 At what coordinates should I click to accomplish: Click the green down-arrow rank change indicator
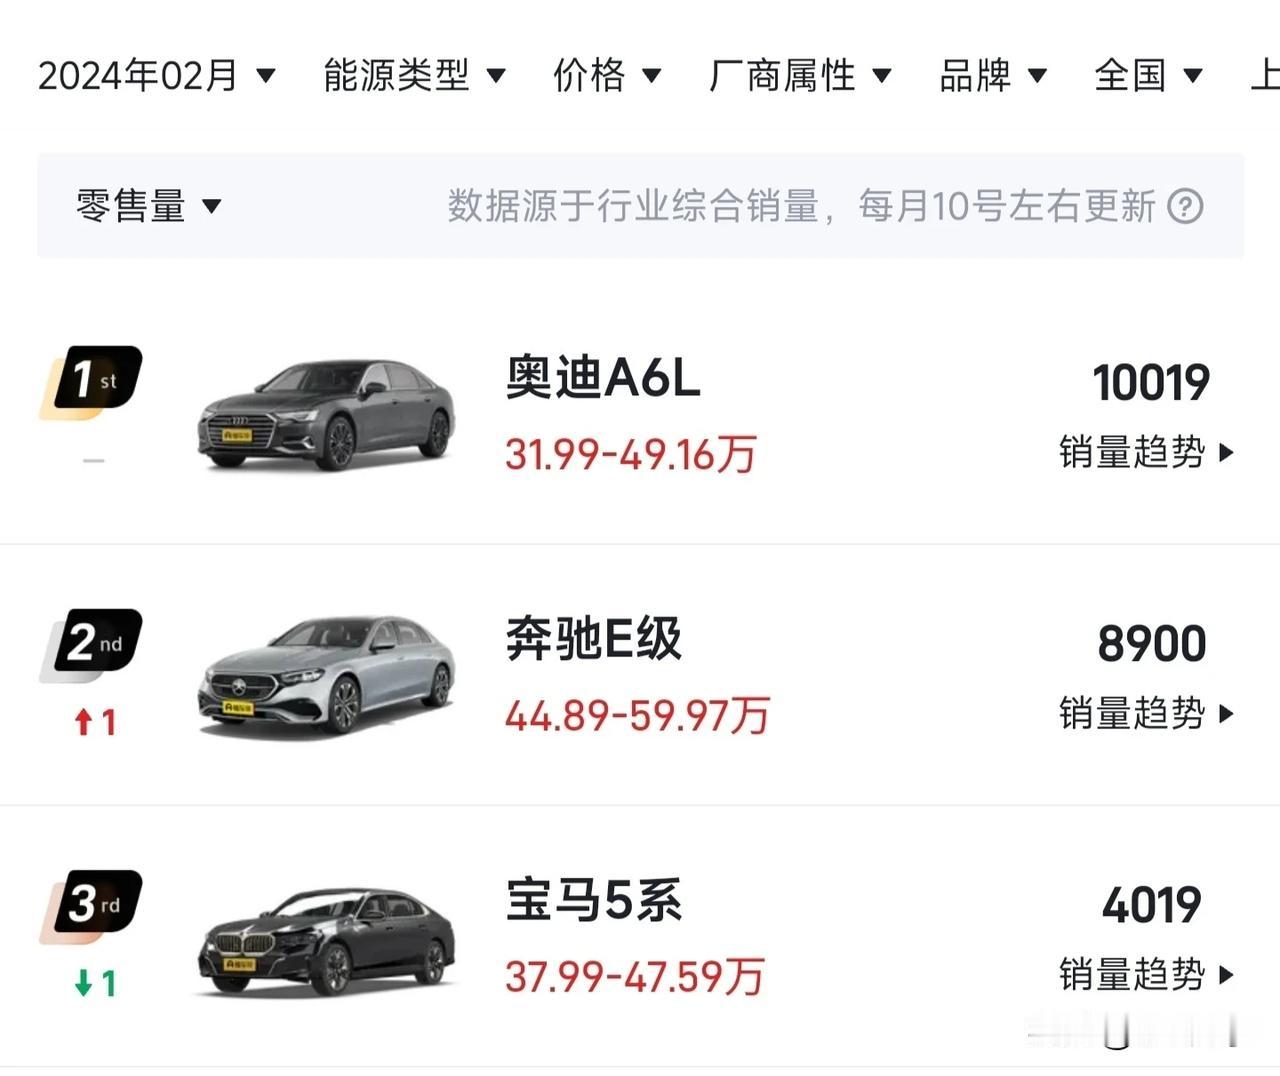(95, 983)
